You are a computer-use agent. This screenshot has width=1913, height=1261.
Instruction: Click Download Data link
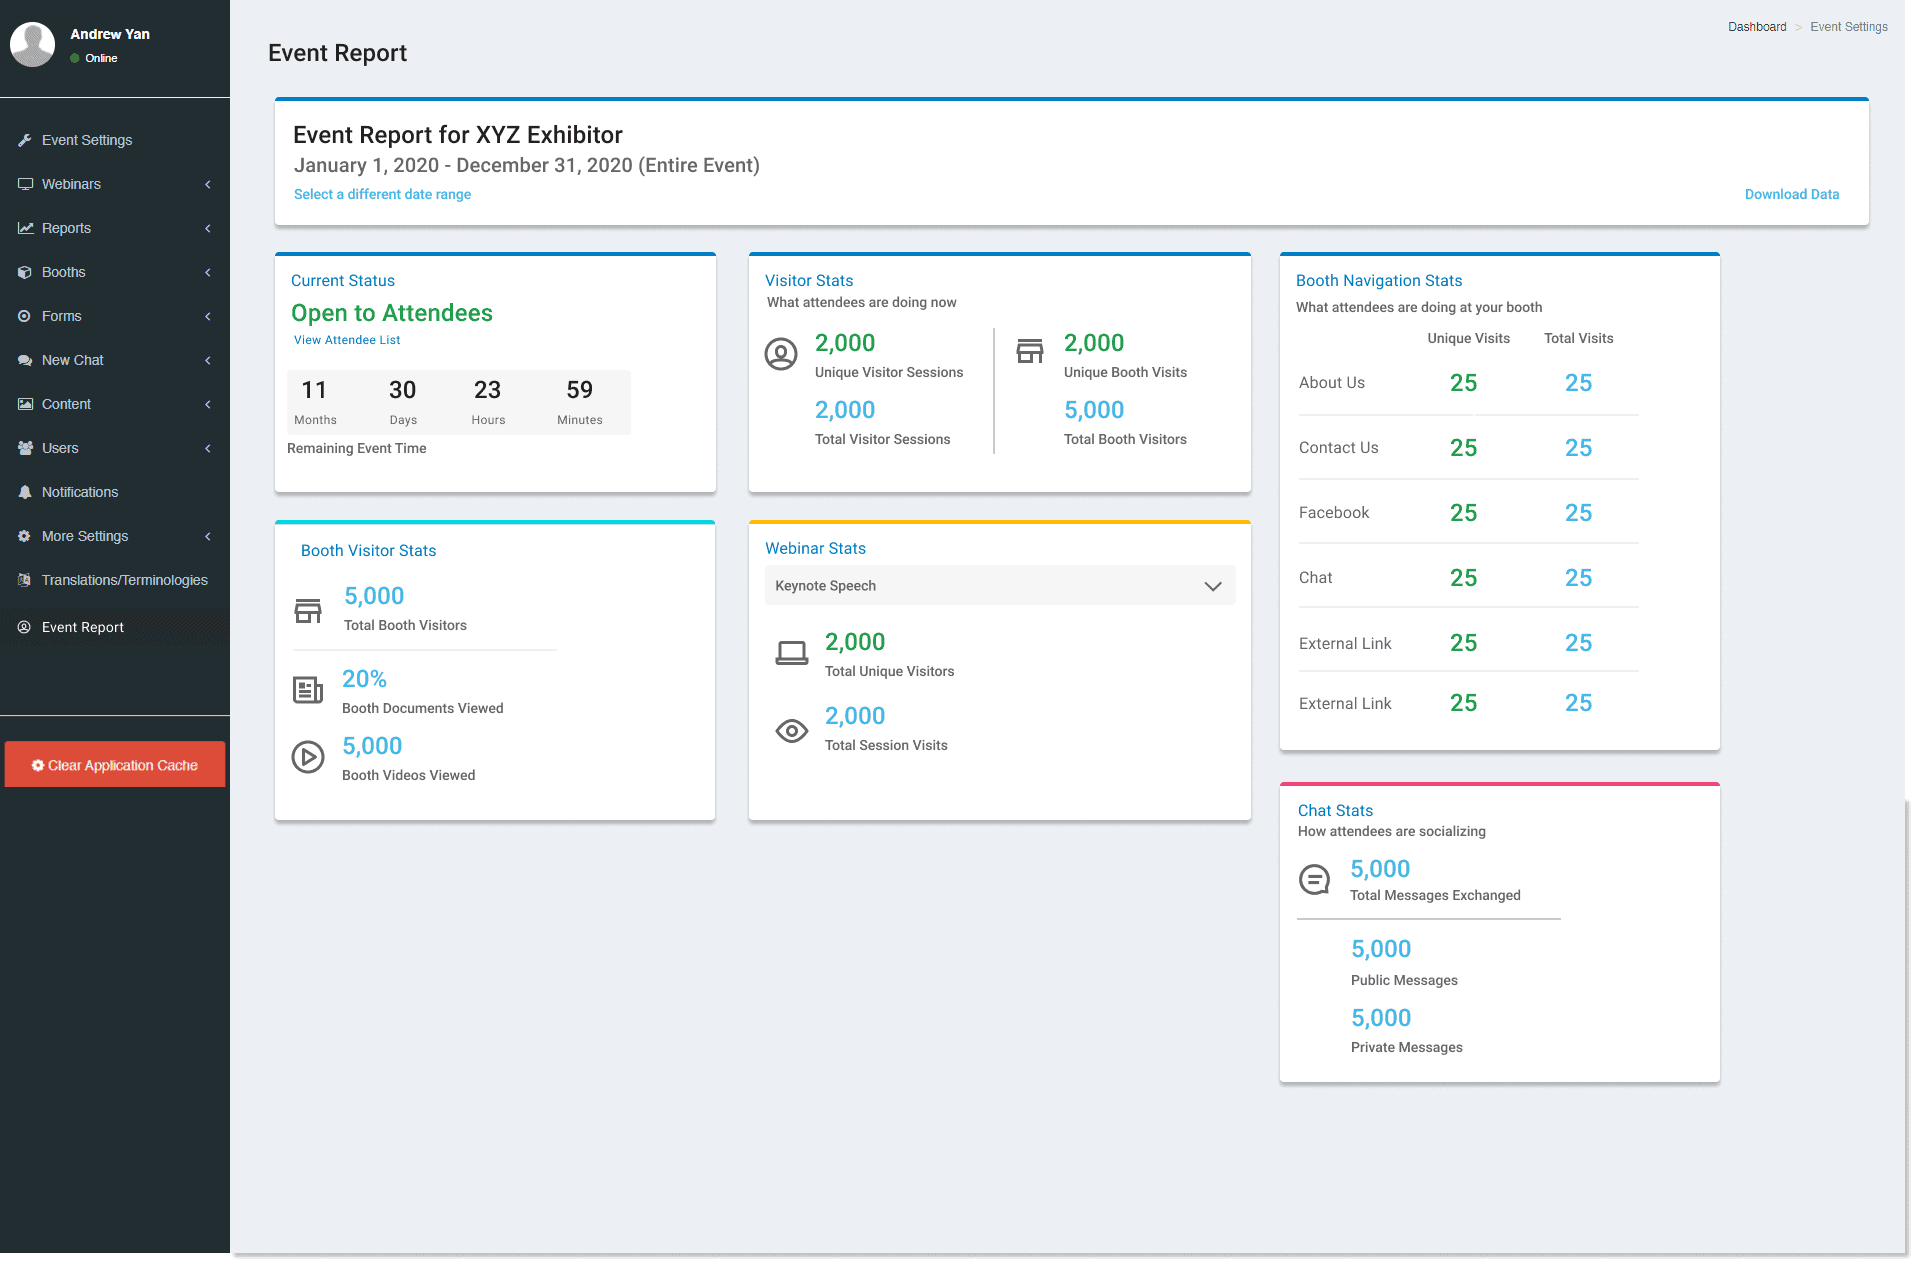point(1791,194)
